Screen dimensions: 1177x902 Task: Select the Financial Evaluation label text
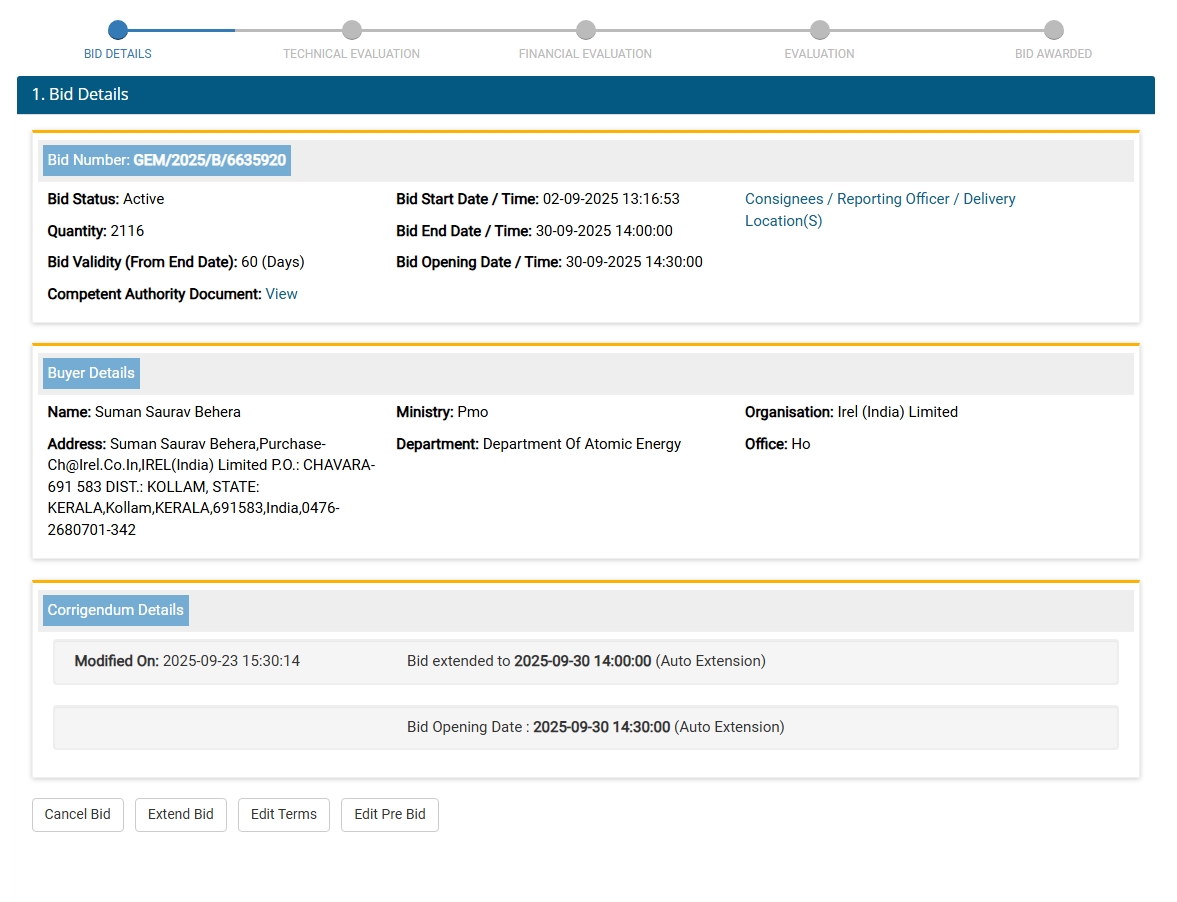coord(585,54)
